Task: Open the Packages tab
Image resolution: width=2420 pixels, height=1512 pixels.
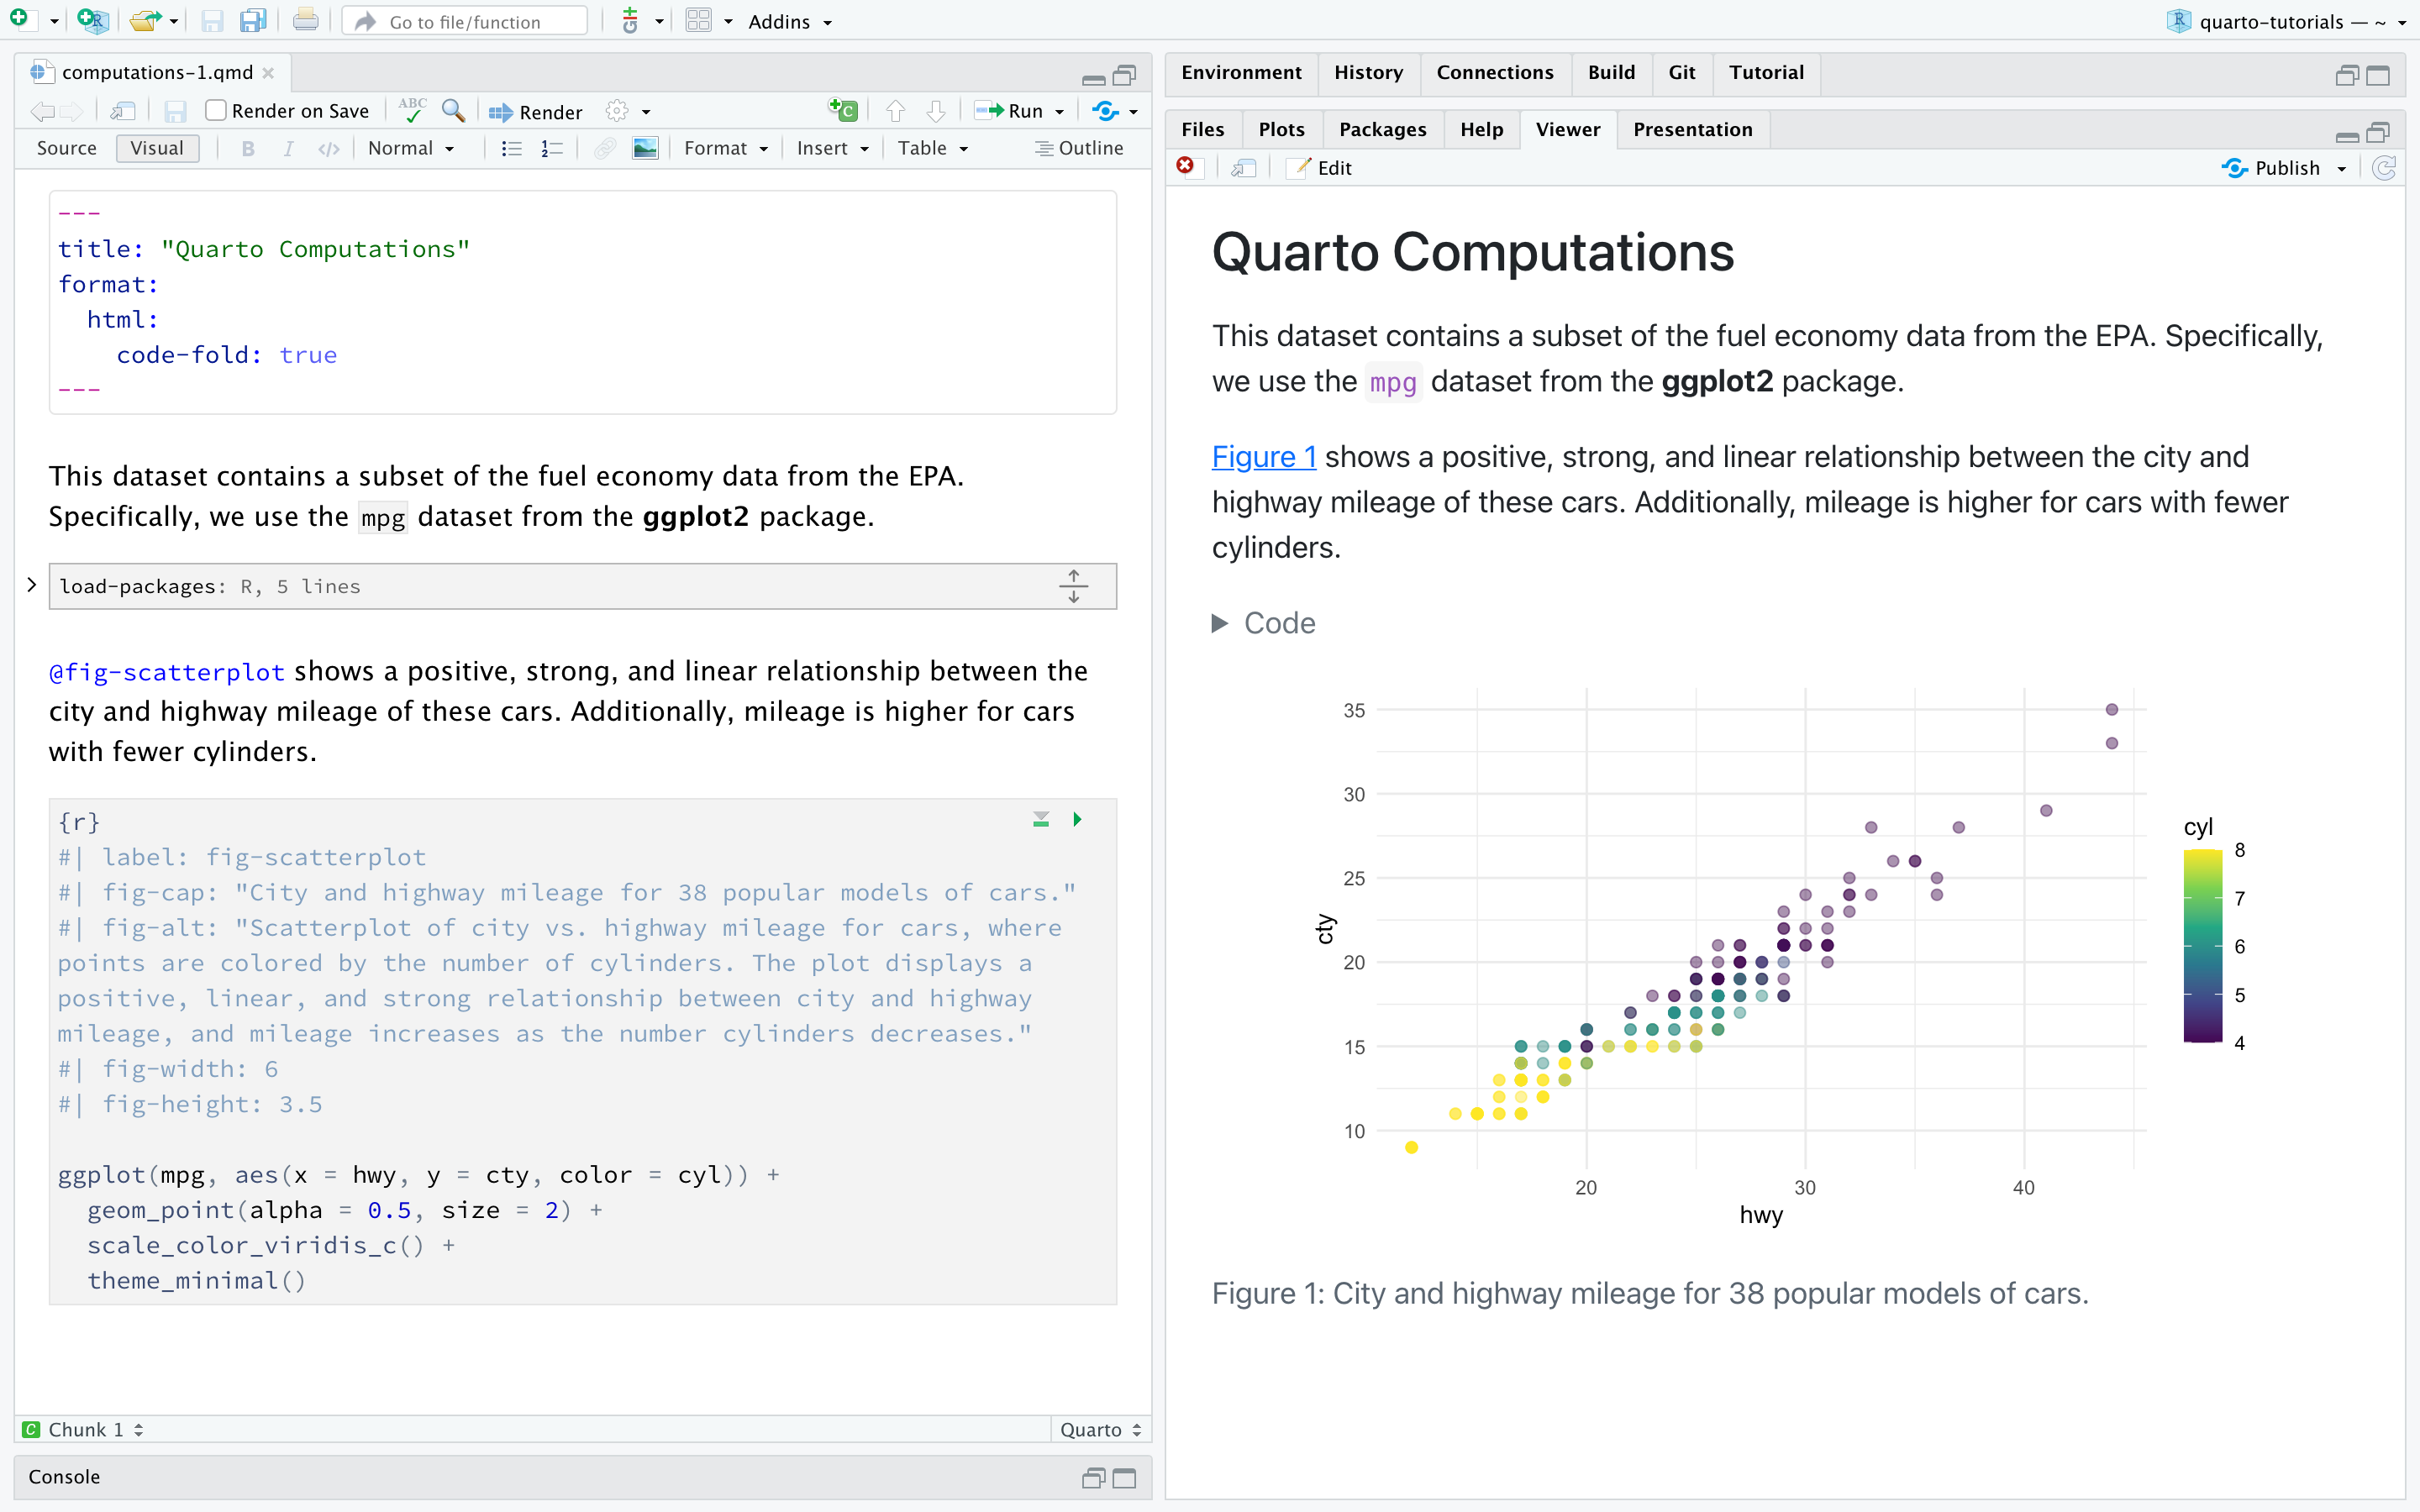Action: coord(1382,129)
